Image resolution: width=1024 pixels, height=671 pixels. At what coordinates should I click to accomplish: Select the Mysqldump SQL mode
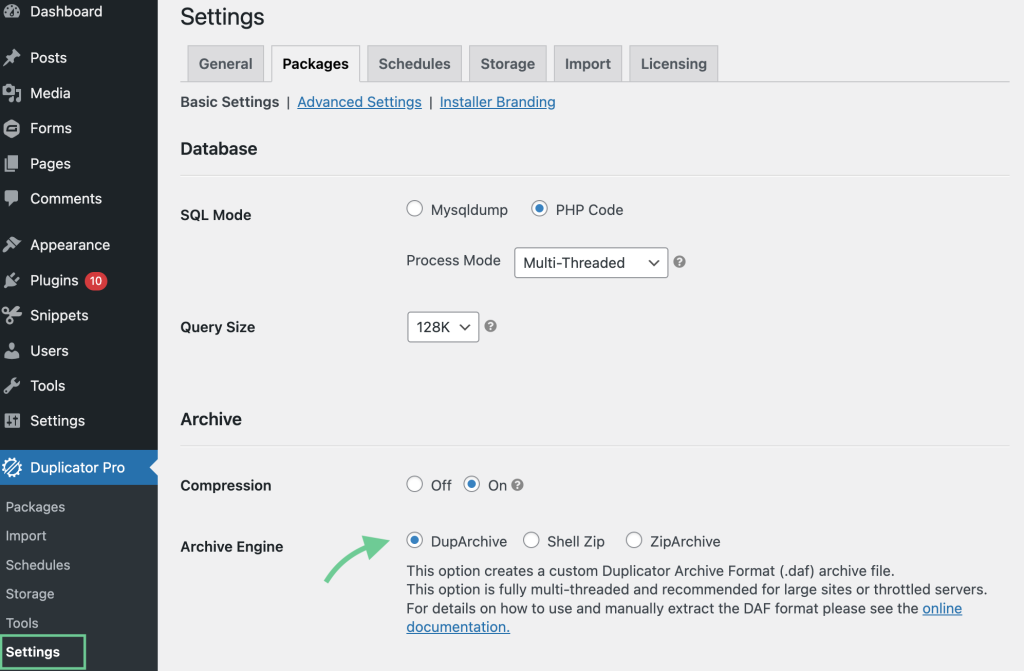point(415,209)
